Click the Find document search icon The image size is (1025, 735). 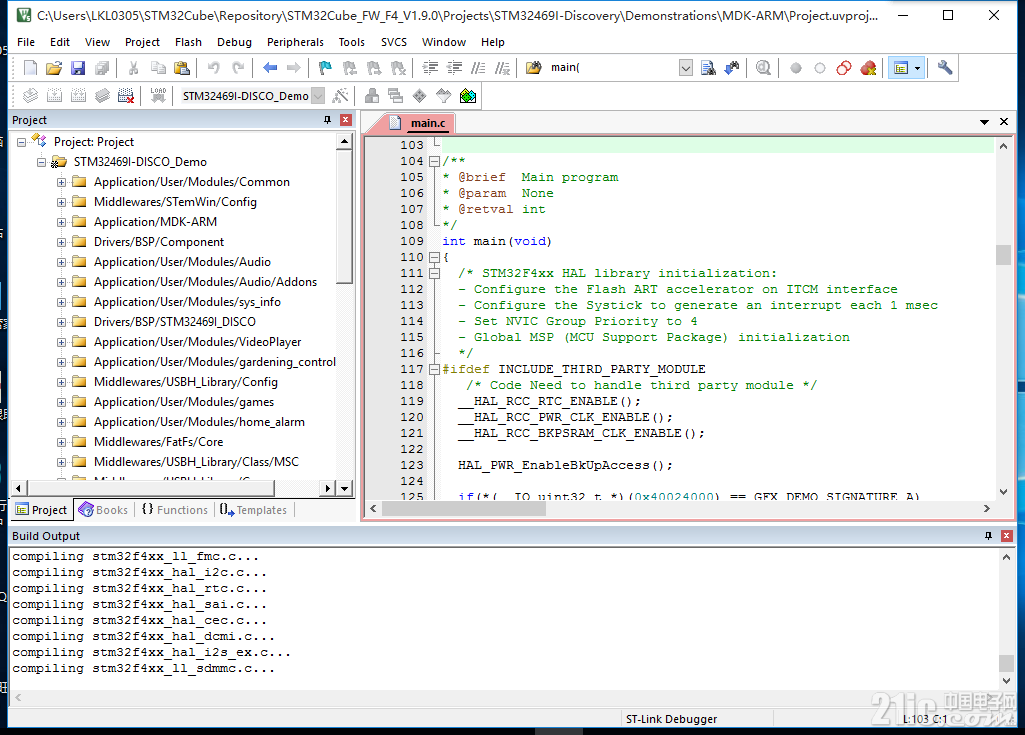[708, 68]
